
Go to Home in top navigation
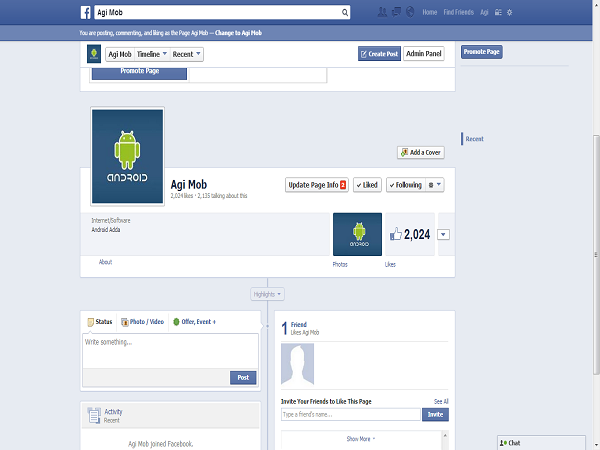pyautogui.click(x=430, y=12)
